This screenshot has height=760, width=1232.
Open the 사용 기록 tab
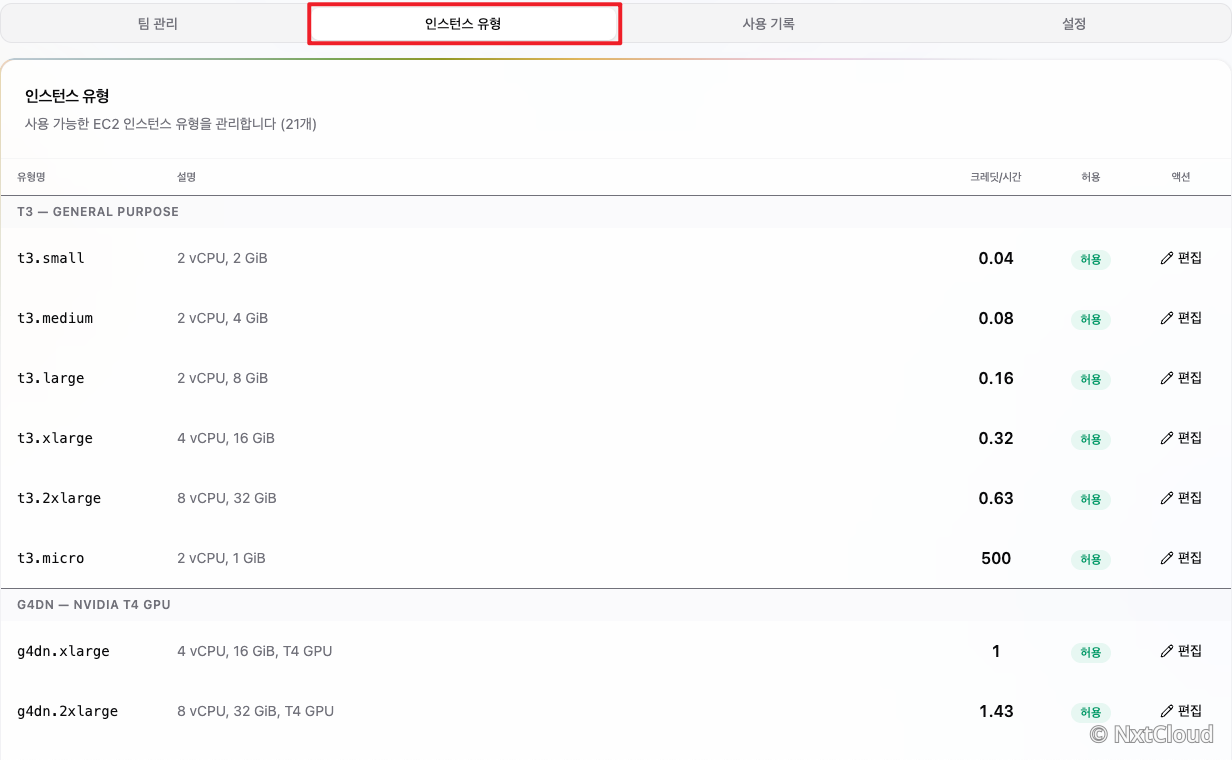pos(768,24)
